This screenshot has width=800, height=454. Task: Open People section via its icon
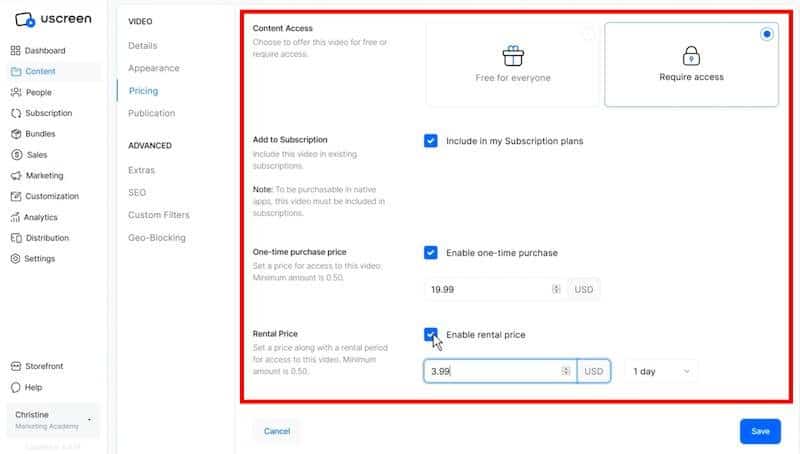click(16, 92)
